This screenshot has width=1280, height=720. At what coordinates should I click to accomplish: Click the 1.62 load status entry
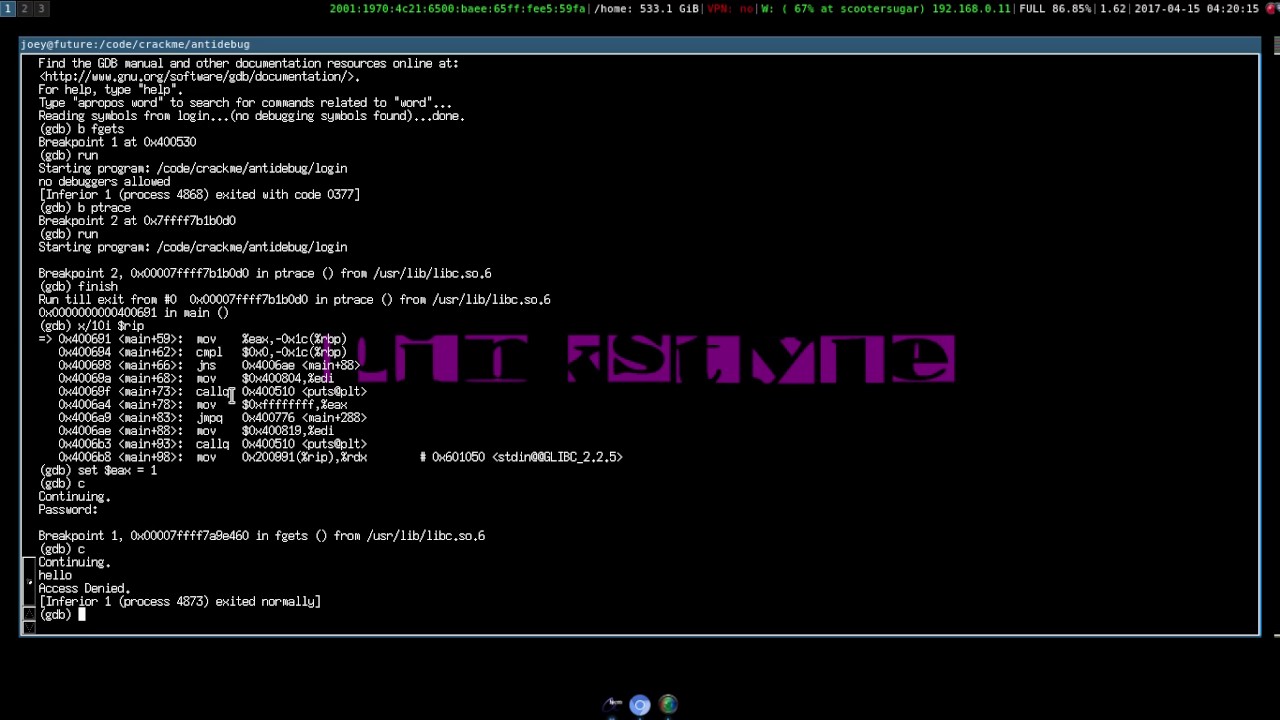(1113, 8)
